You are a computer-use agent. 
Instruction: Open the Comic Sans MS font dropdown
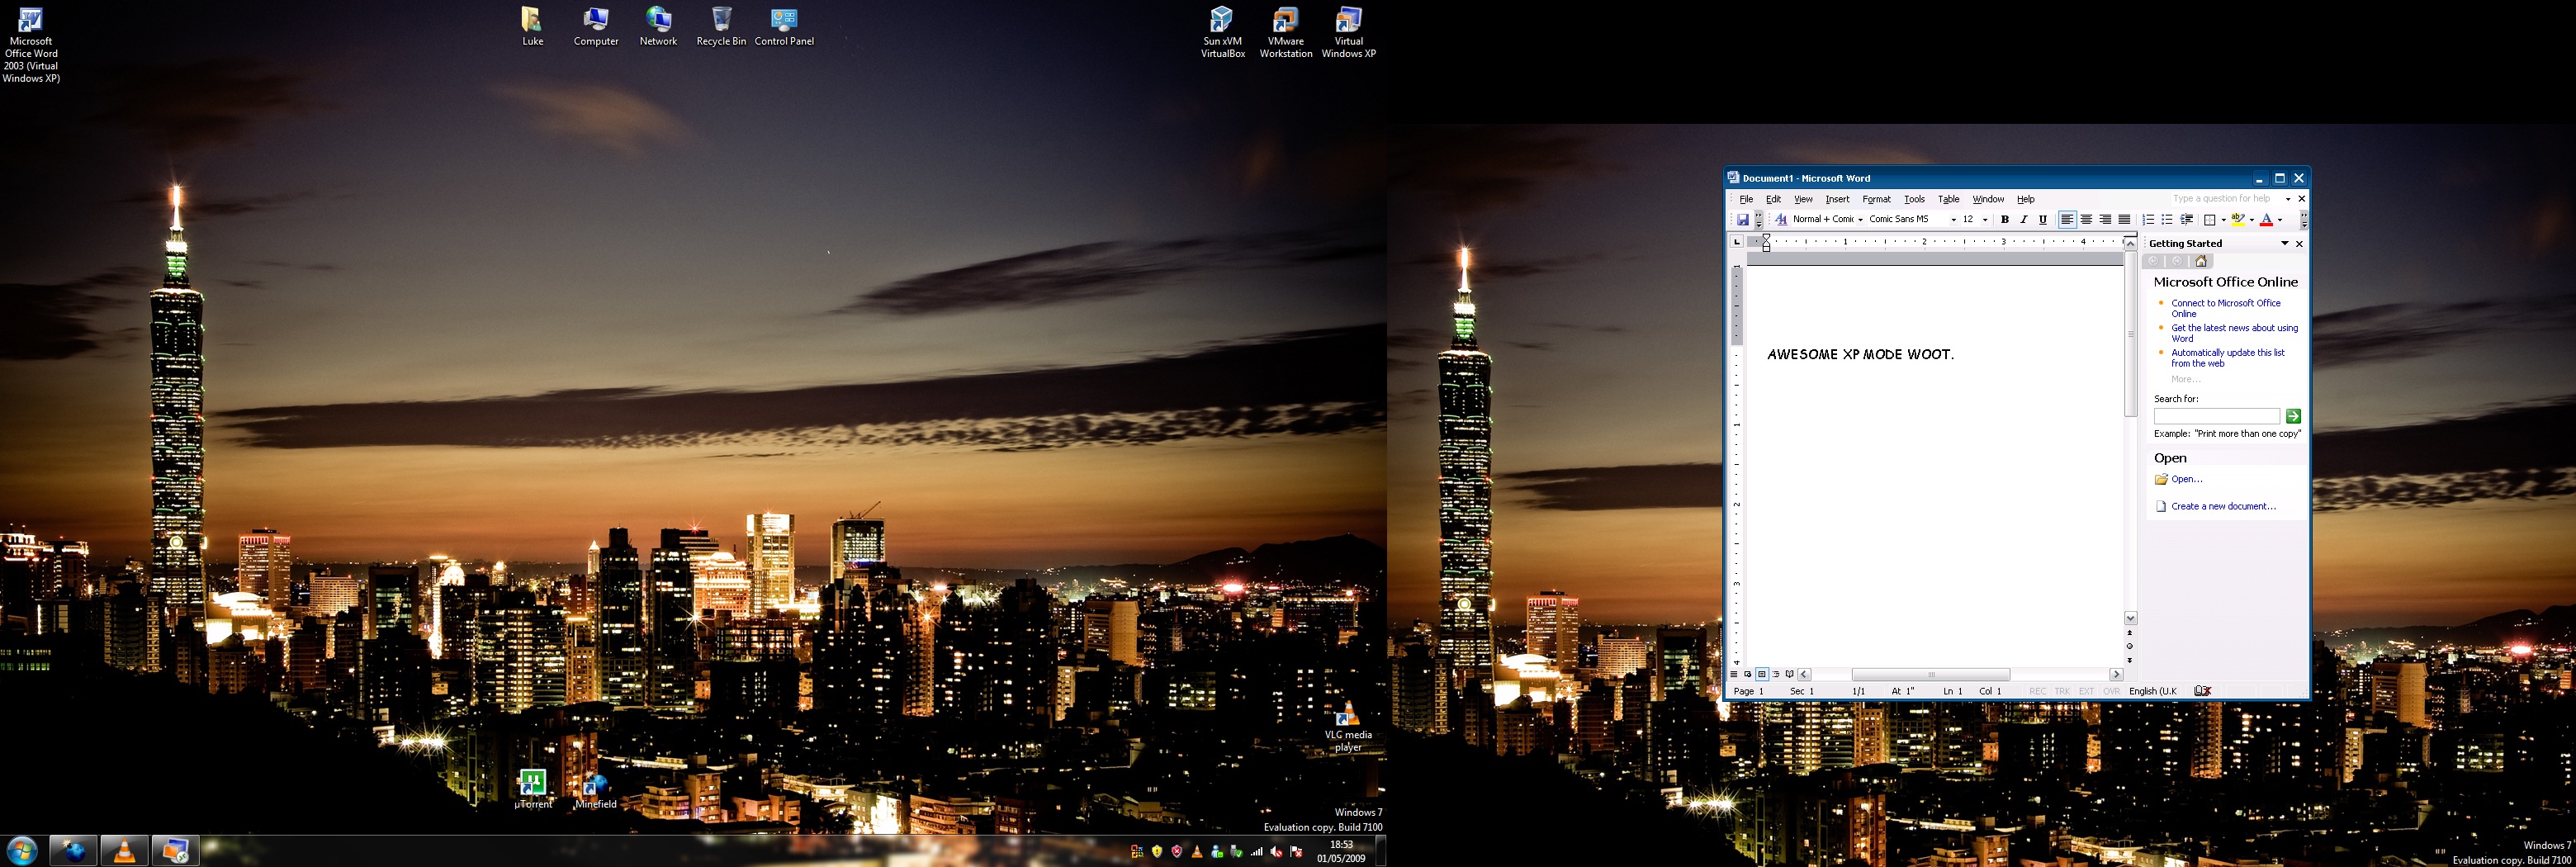(1953, 220)
